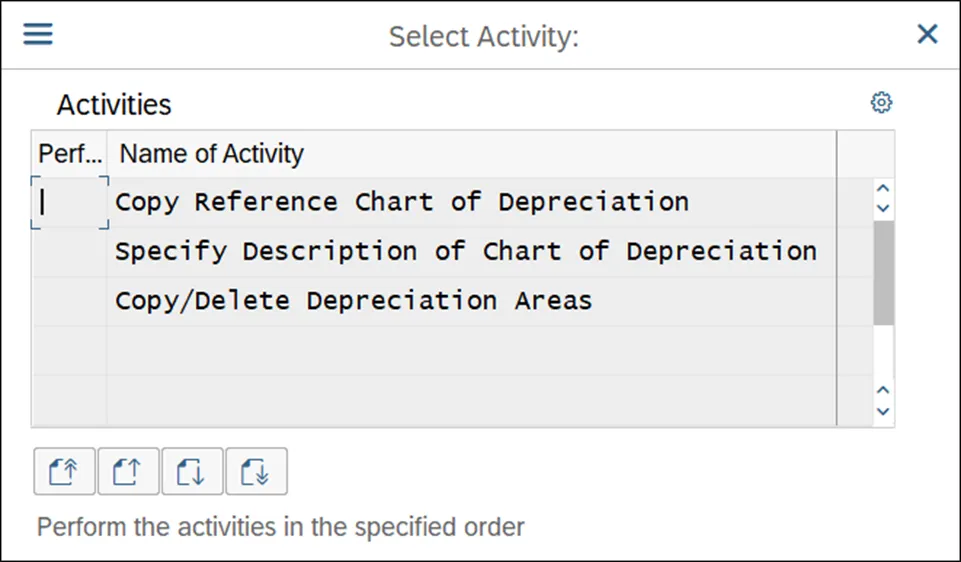Click the vertical scrollbar thumb
Image resolution: width=961 pixels, height=562 pixels.
click(883, 270)
